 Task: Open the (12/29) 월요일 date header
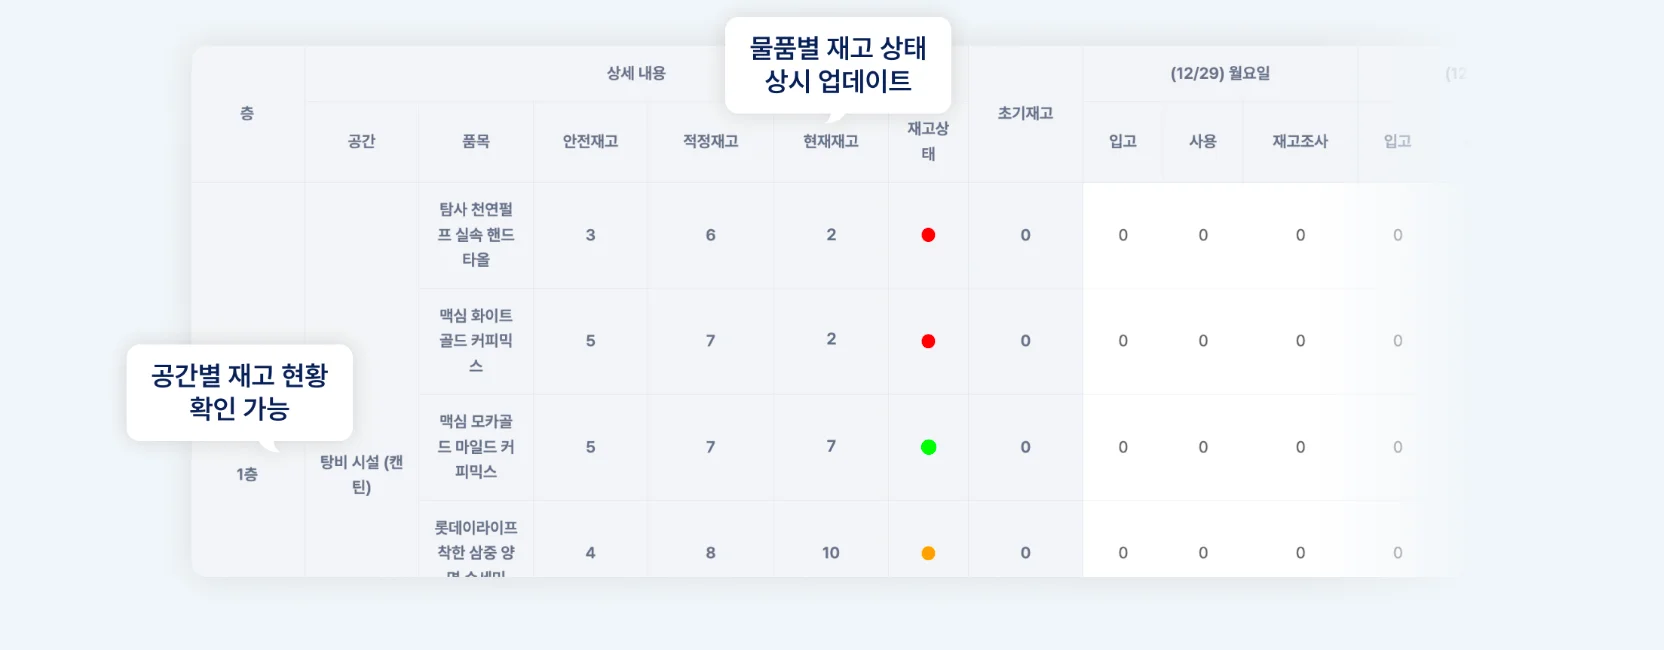click(x=1220, y=74)
